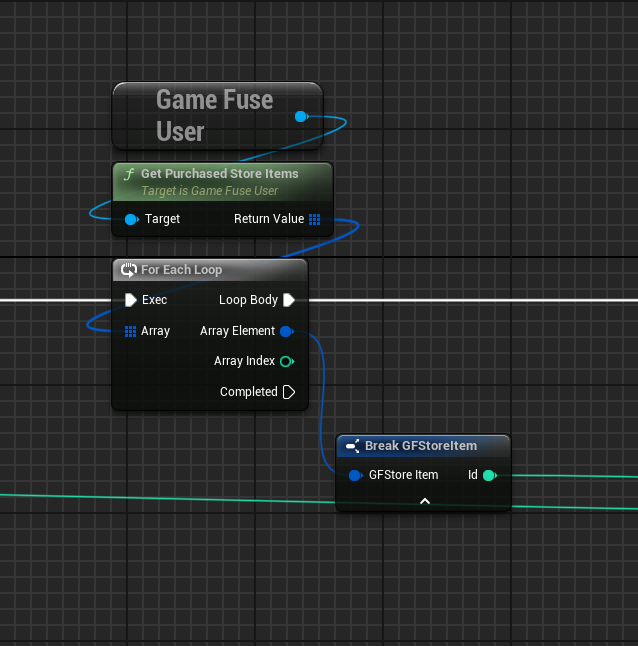Click the function icon on Get Purchased Store Items
Image resolution: width=638 pixels, height=646 pixels.
pos(129,174)
